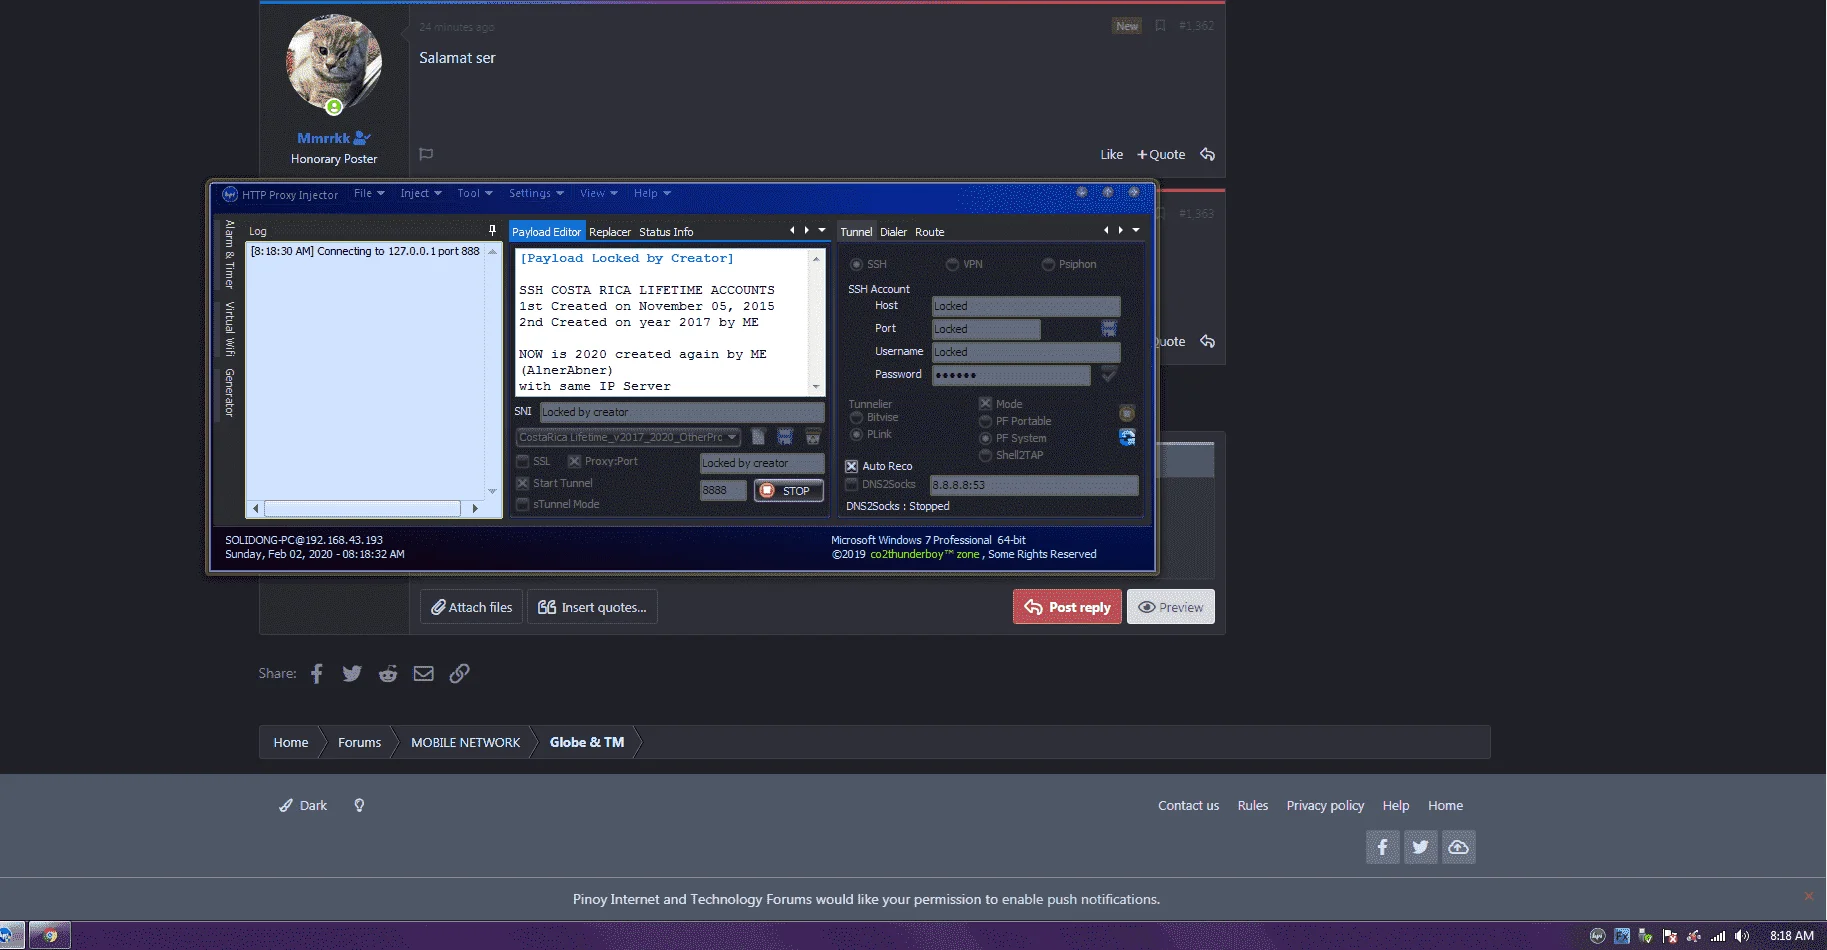Open the View dropdown menu

tap(599, 193)
